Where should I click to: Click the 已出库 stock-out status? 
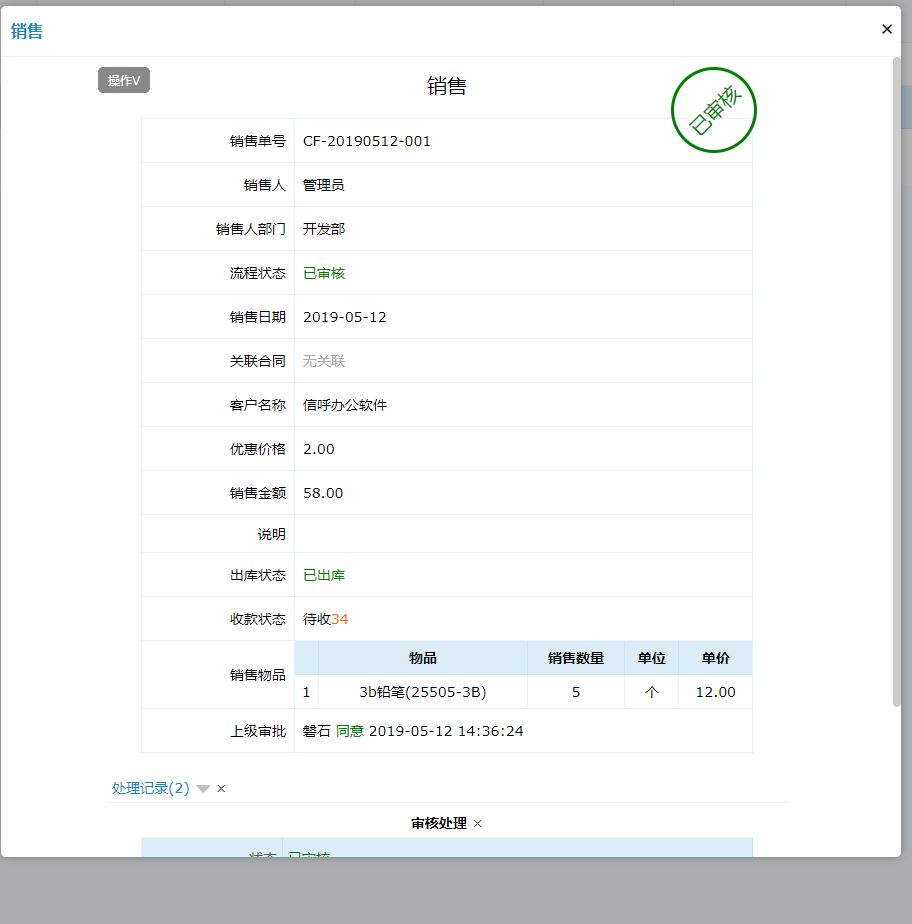coord(323,575)
